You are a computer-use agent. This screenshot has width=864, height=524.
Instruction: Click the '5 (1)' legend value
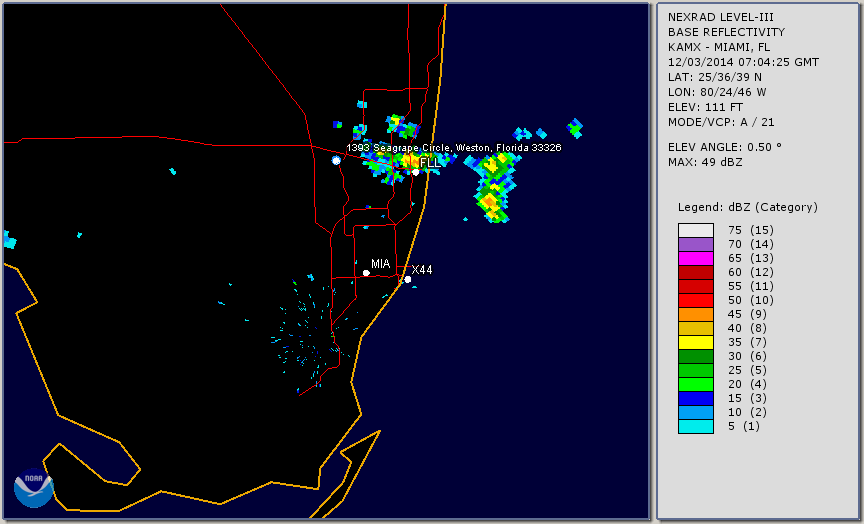pos(743,426)
